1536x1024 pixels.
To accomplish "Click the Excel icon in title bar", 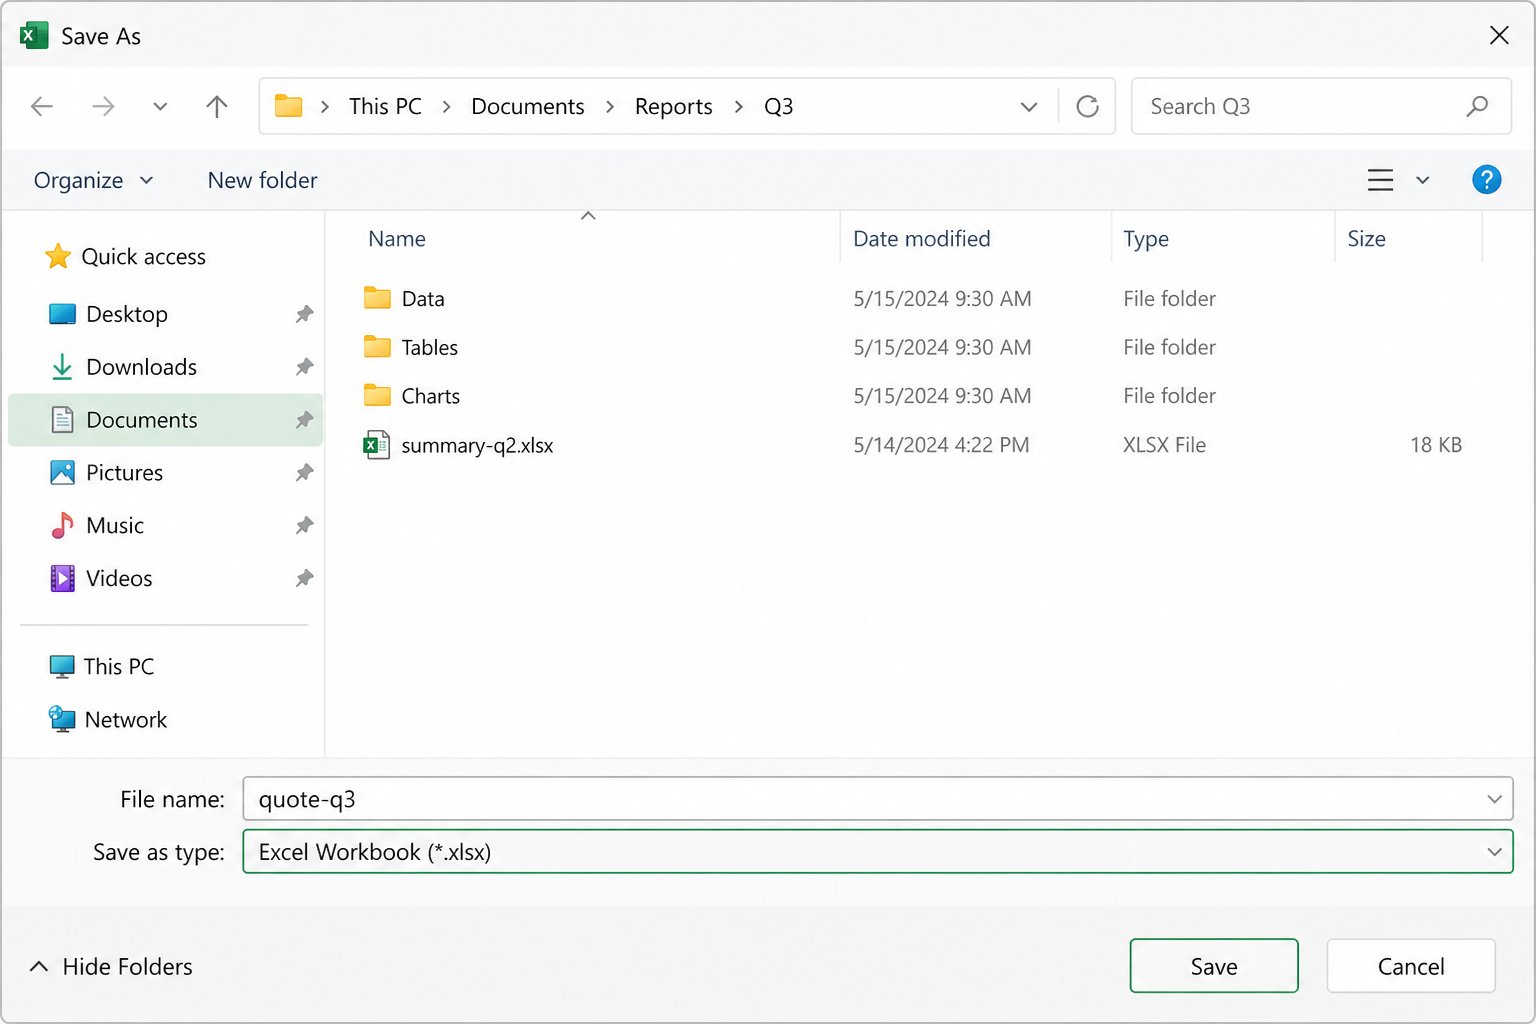I will [x=34, y=36].
